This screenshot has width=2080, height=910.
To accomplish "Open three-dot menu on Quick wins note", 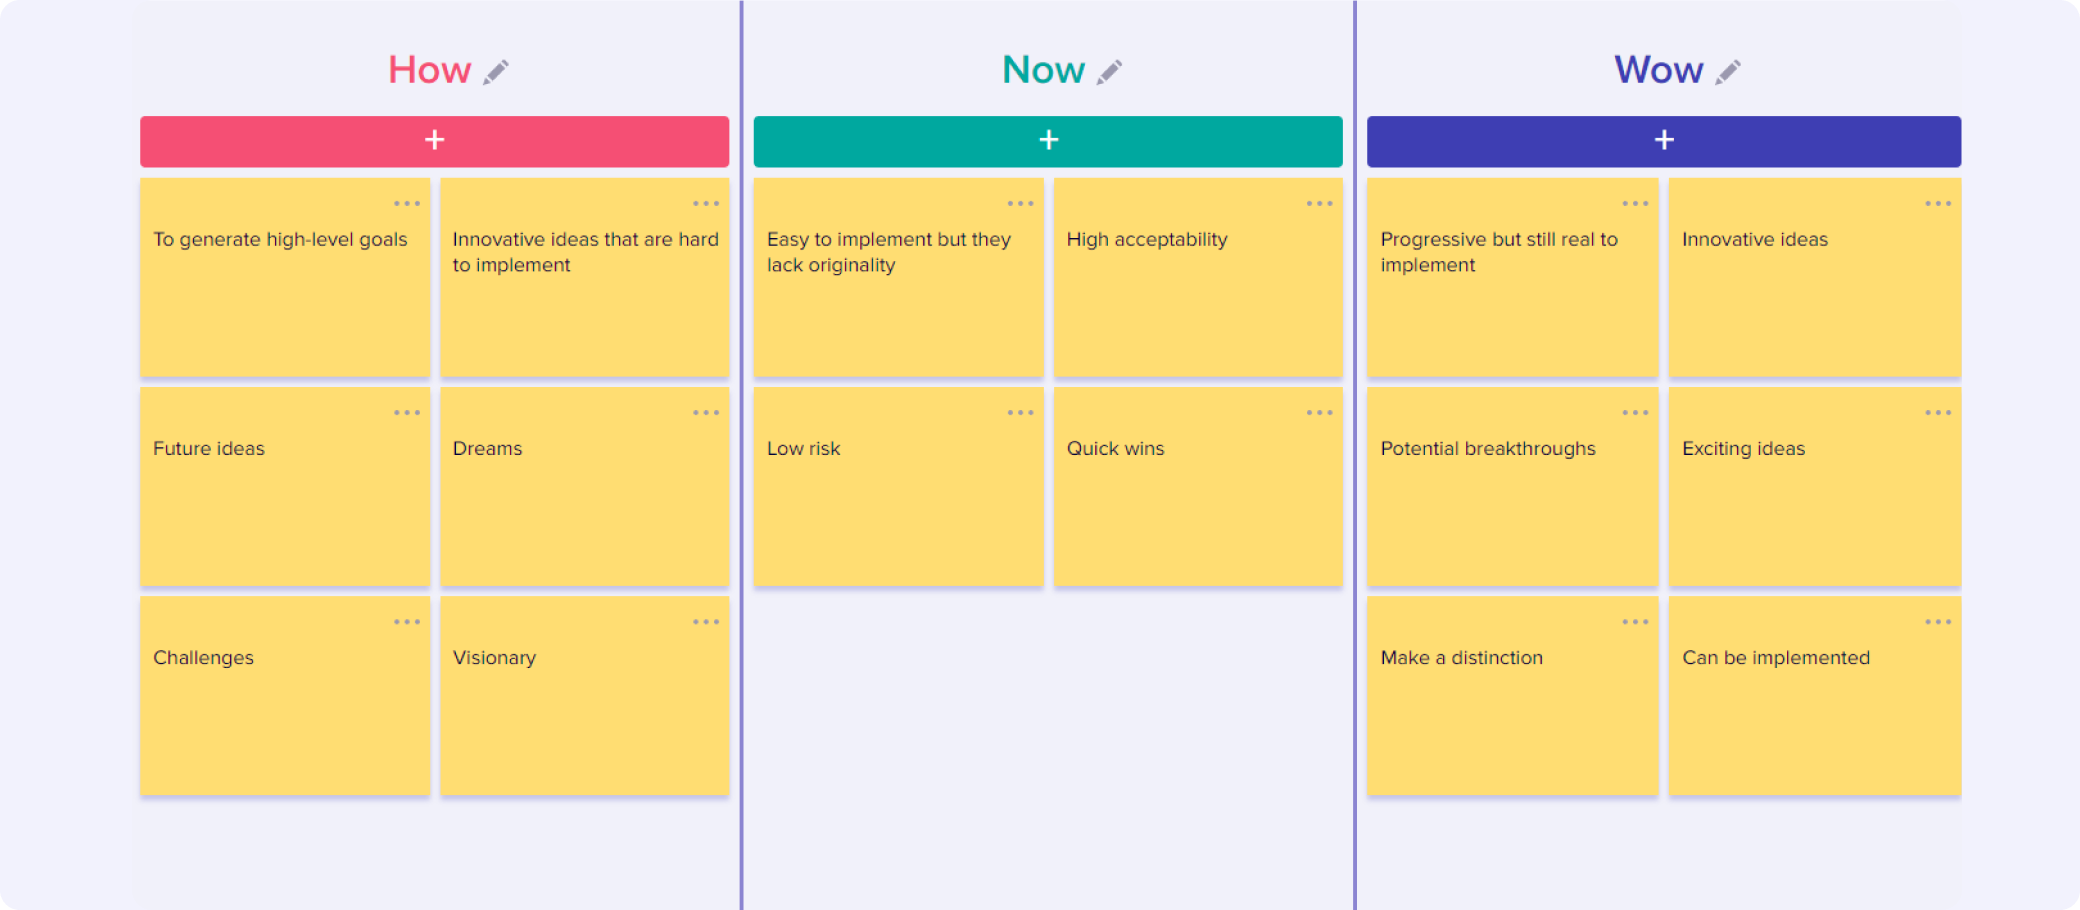I will pos(1320,412).
